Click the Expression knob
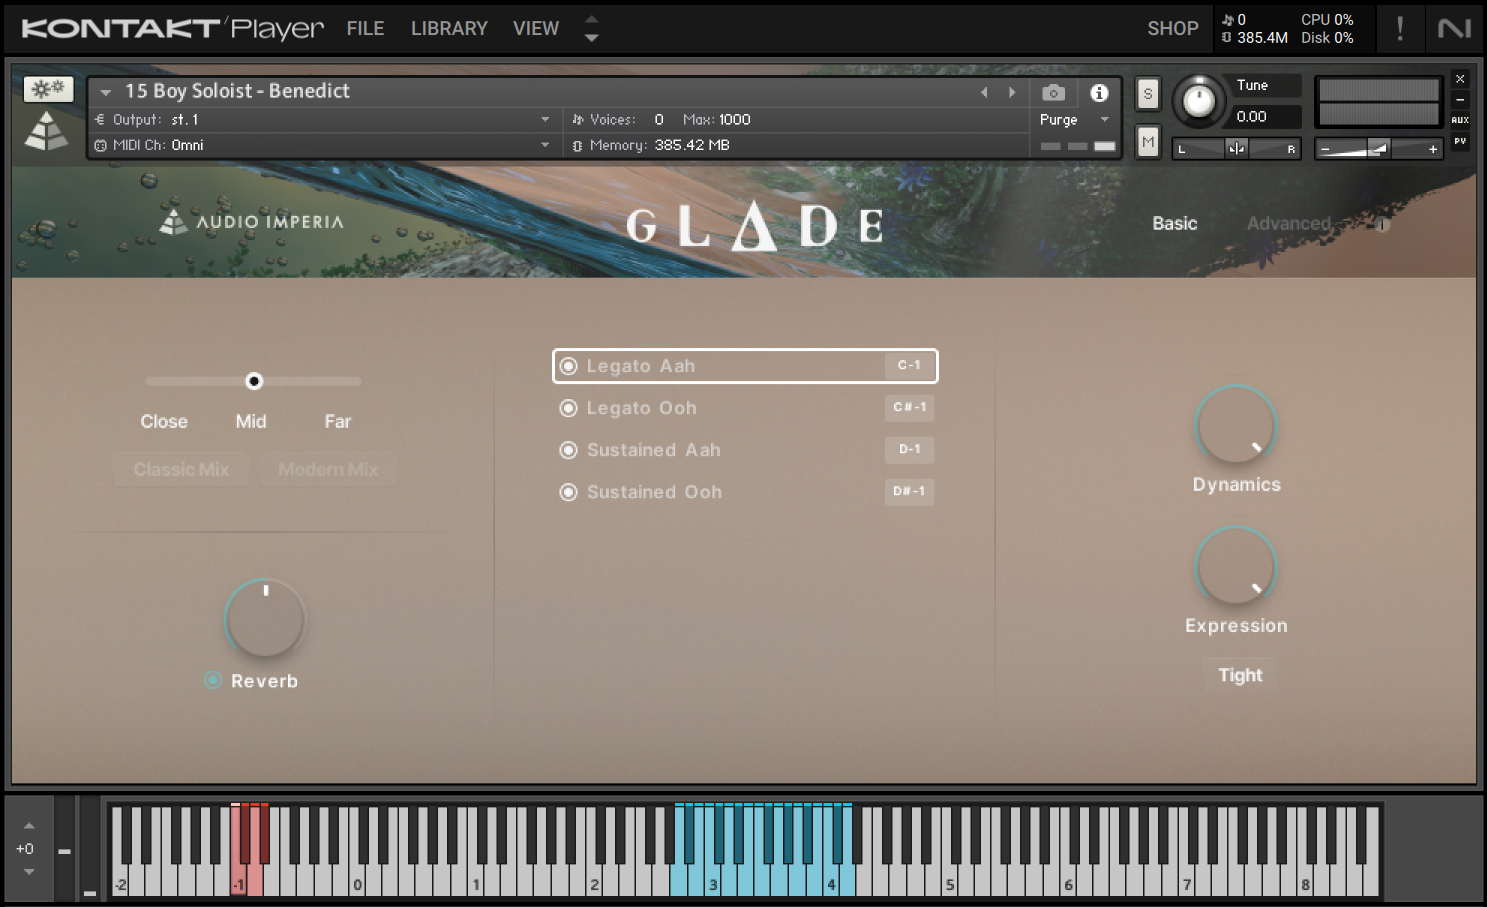 click(1236, 565)
